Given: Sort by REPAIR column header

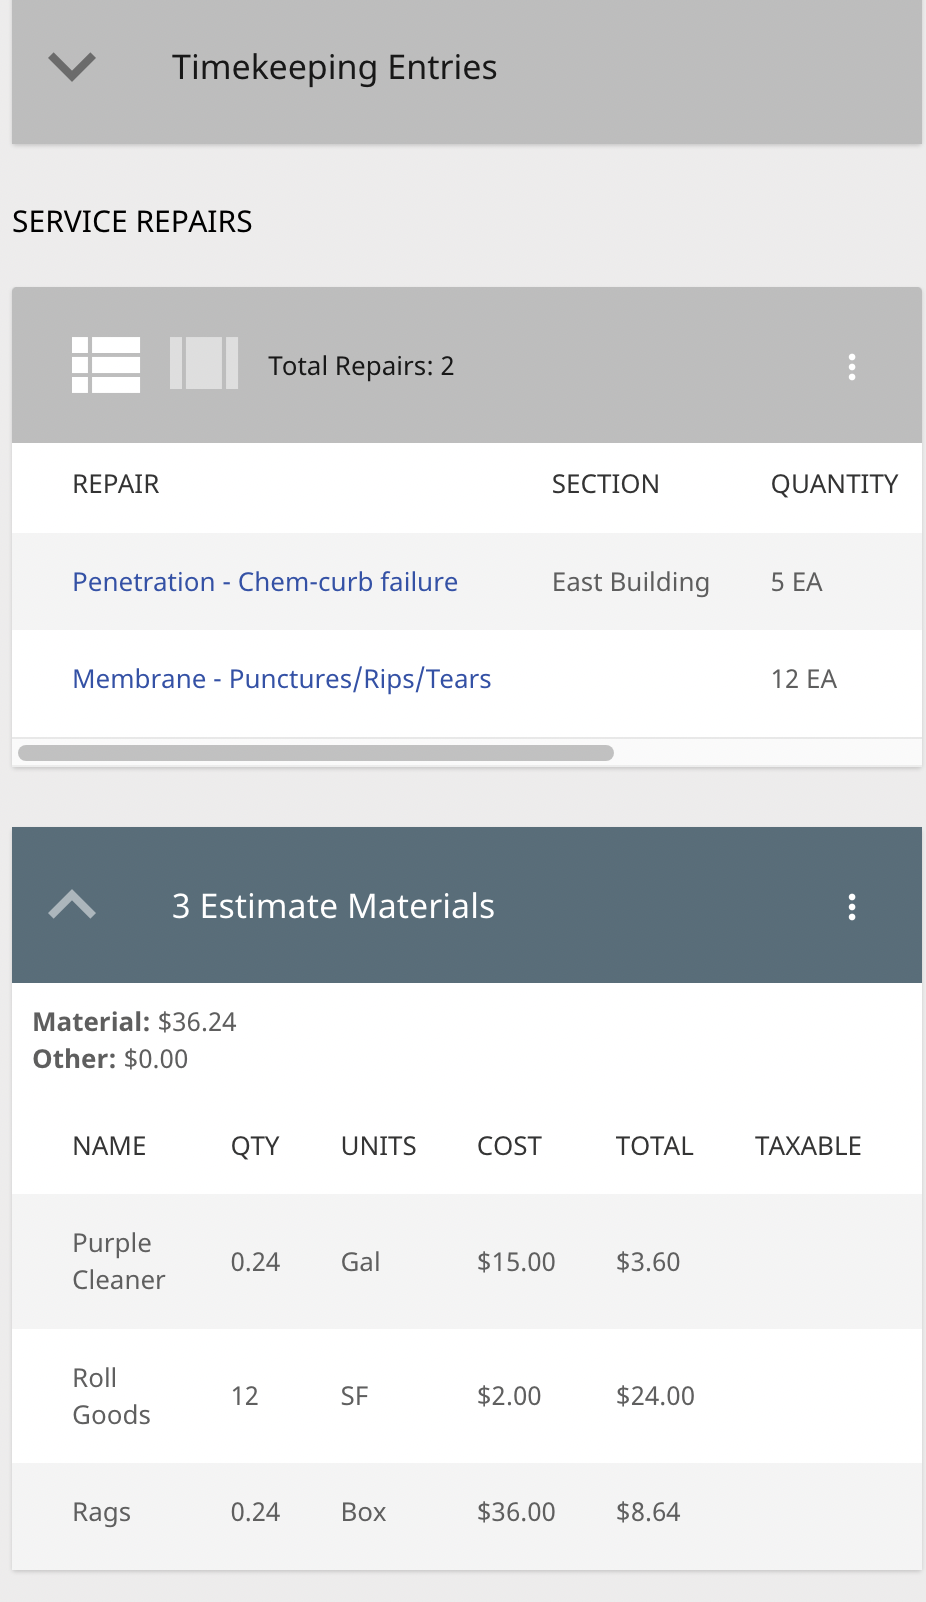Looking at the screenshot, I should 116,484.
